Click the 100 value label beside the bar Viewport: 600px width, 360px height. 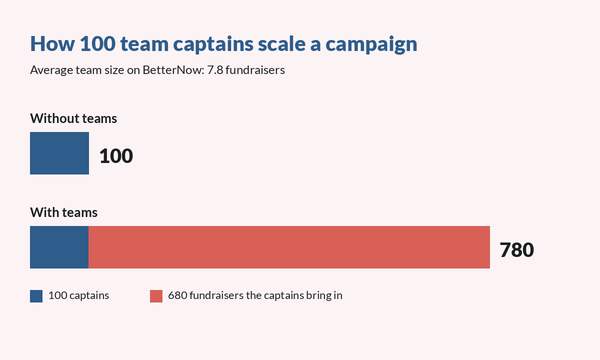click(116, 156)
